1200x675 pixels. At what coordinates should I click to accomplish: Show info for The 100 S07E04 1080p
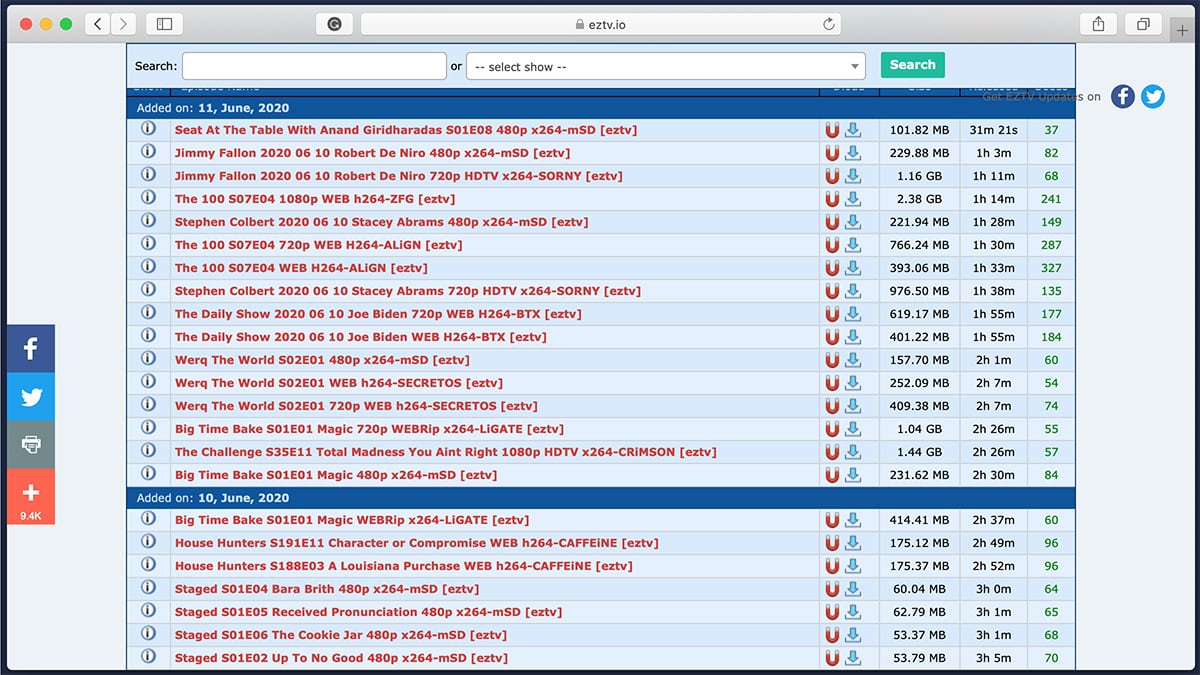tap(148, 198)
